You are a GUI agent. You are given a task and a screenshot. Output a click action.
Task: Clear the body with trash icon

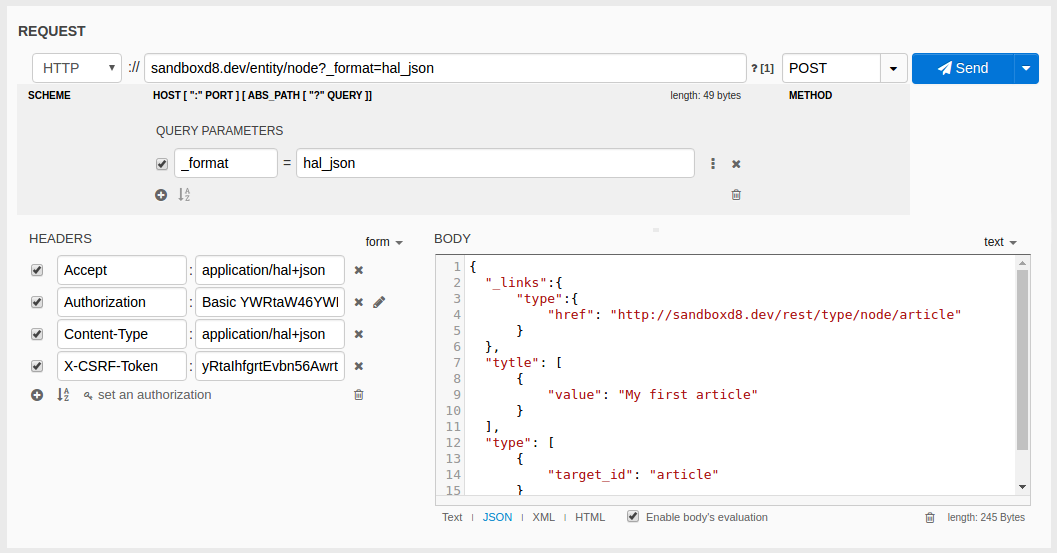930,518
